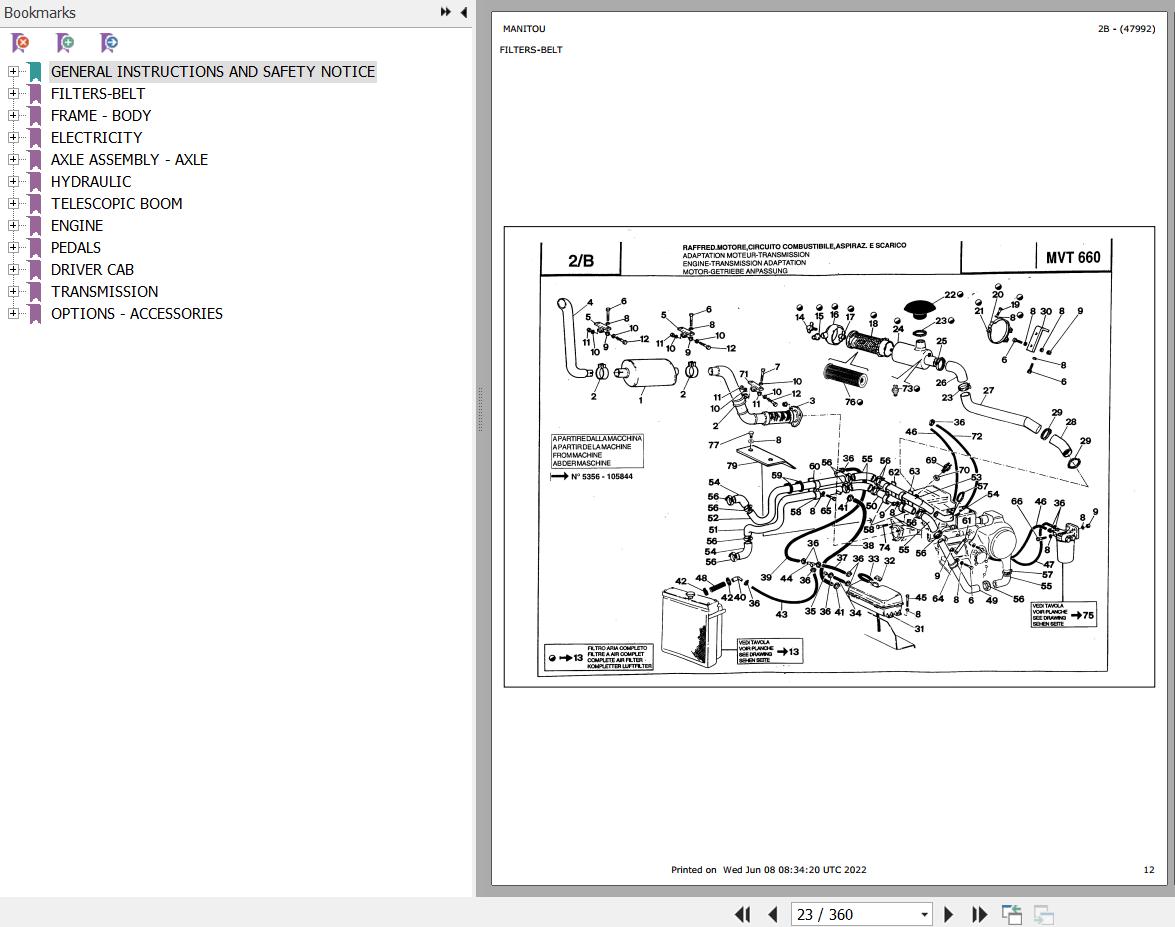Viewport: 1175px width, 927px height.
Task: Click the bookmark flag icon beside TELESCOPIC BOOM
Action: click(x=35, y=204)
